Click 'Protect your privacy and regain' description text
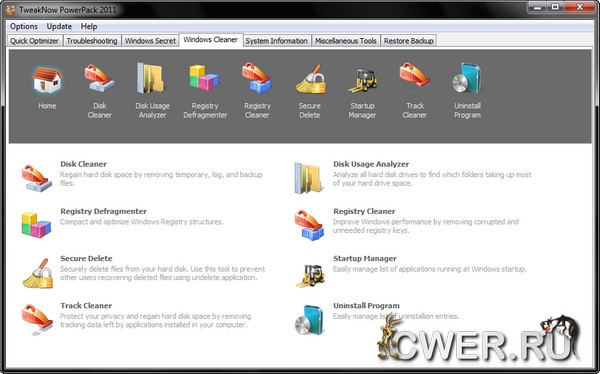This screenshot has width=600, height=374. (155, 320)
